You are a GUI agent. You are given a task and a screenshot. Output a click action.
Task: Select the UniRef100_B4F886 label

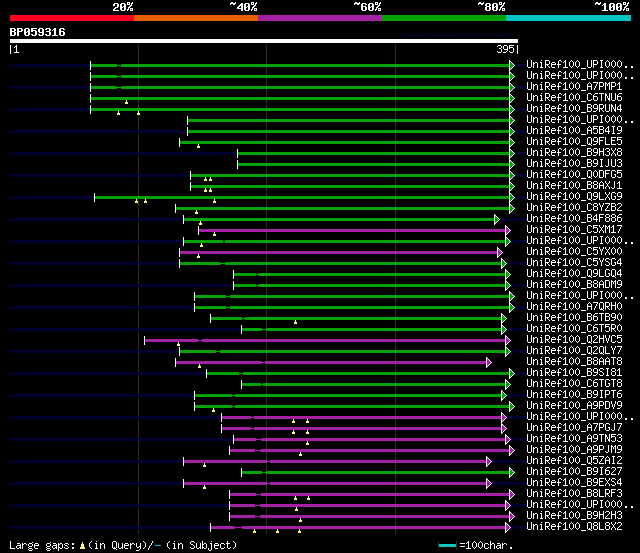[x=574, y=219]
